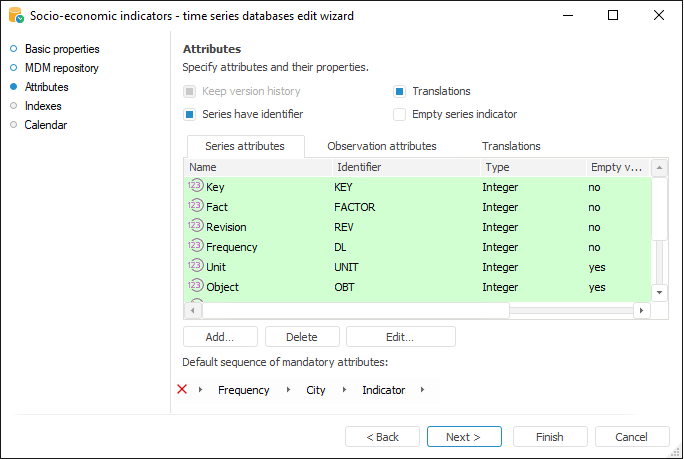Expand the arrow after Frequency in sequence
This screenshot has height=459, width=684.
[286, 390]
